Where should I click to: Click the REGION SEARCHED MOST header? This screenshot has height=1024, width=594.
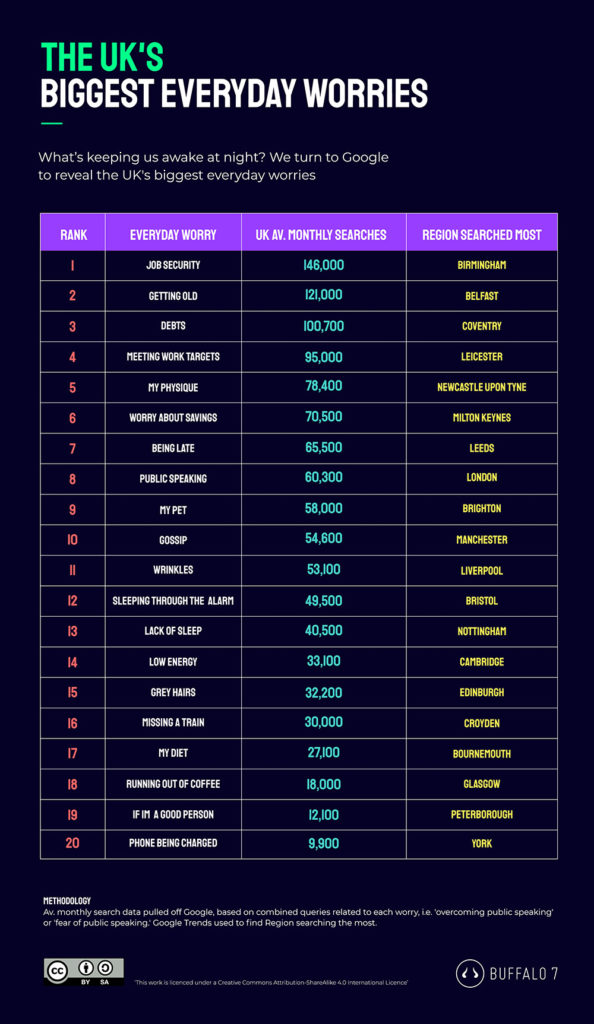[482, 235]
